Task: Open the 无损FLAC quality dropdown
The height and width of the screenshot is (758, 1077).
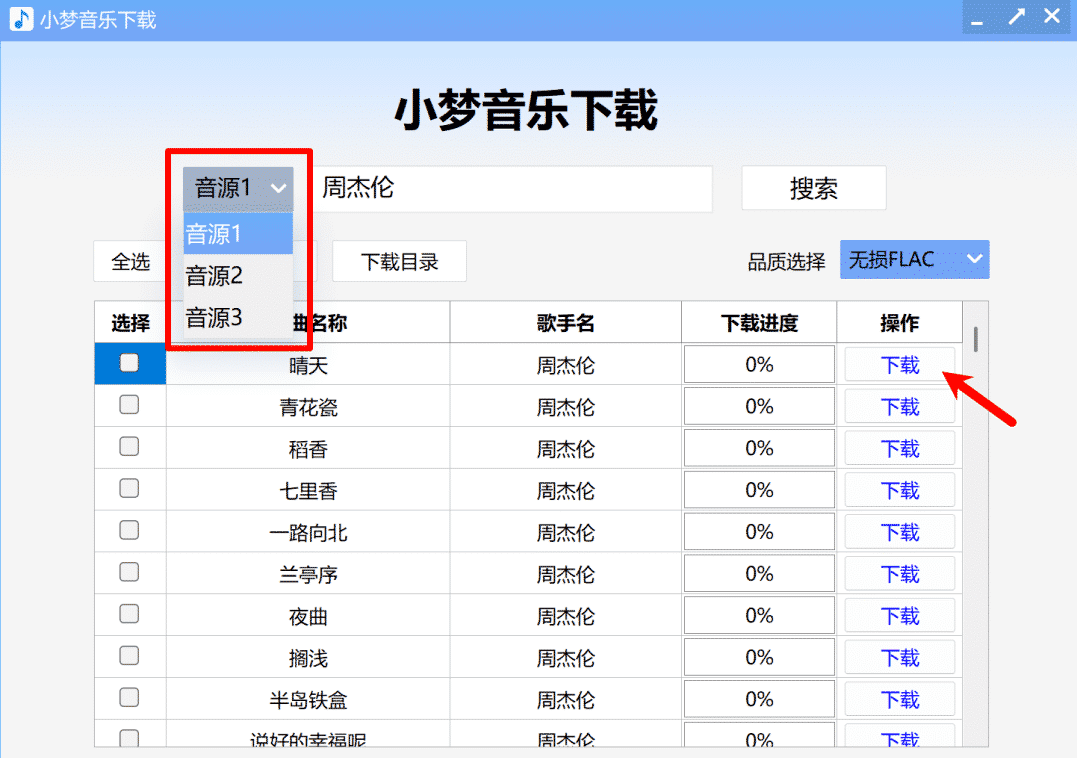Action: click(x=912, y=259)
